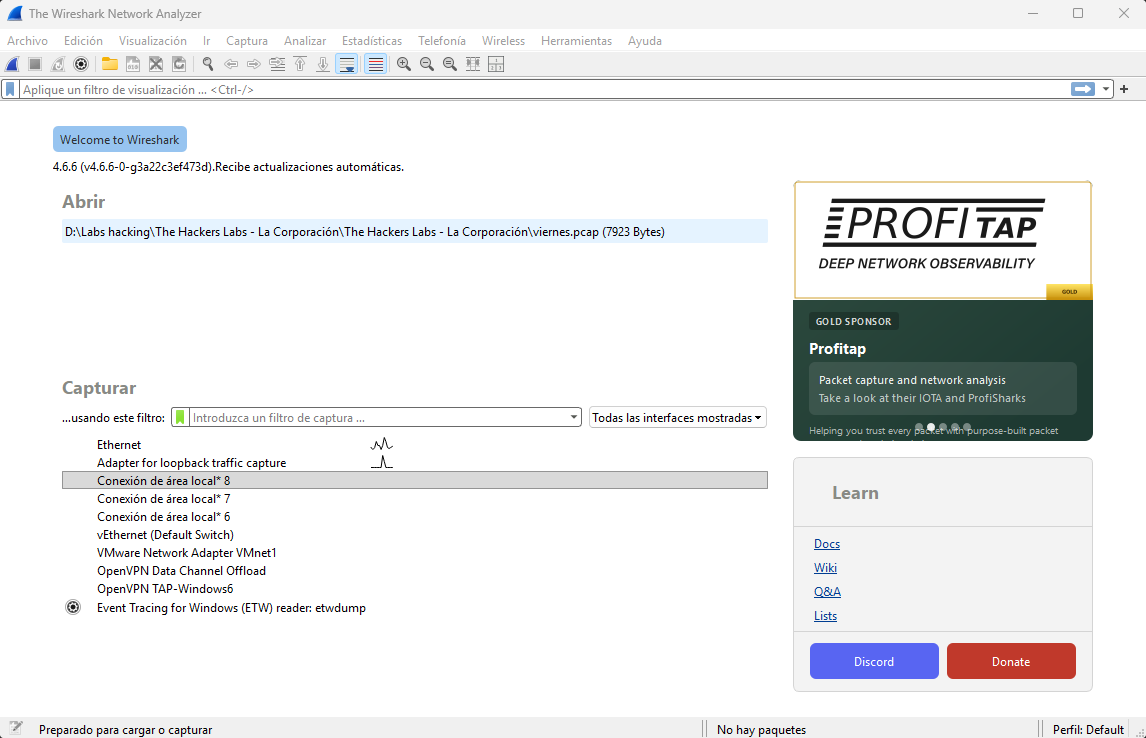Click the Welcome to Wireshark banner
1146x738 pixels.
[120, 140]
